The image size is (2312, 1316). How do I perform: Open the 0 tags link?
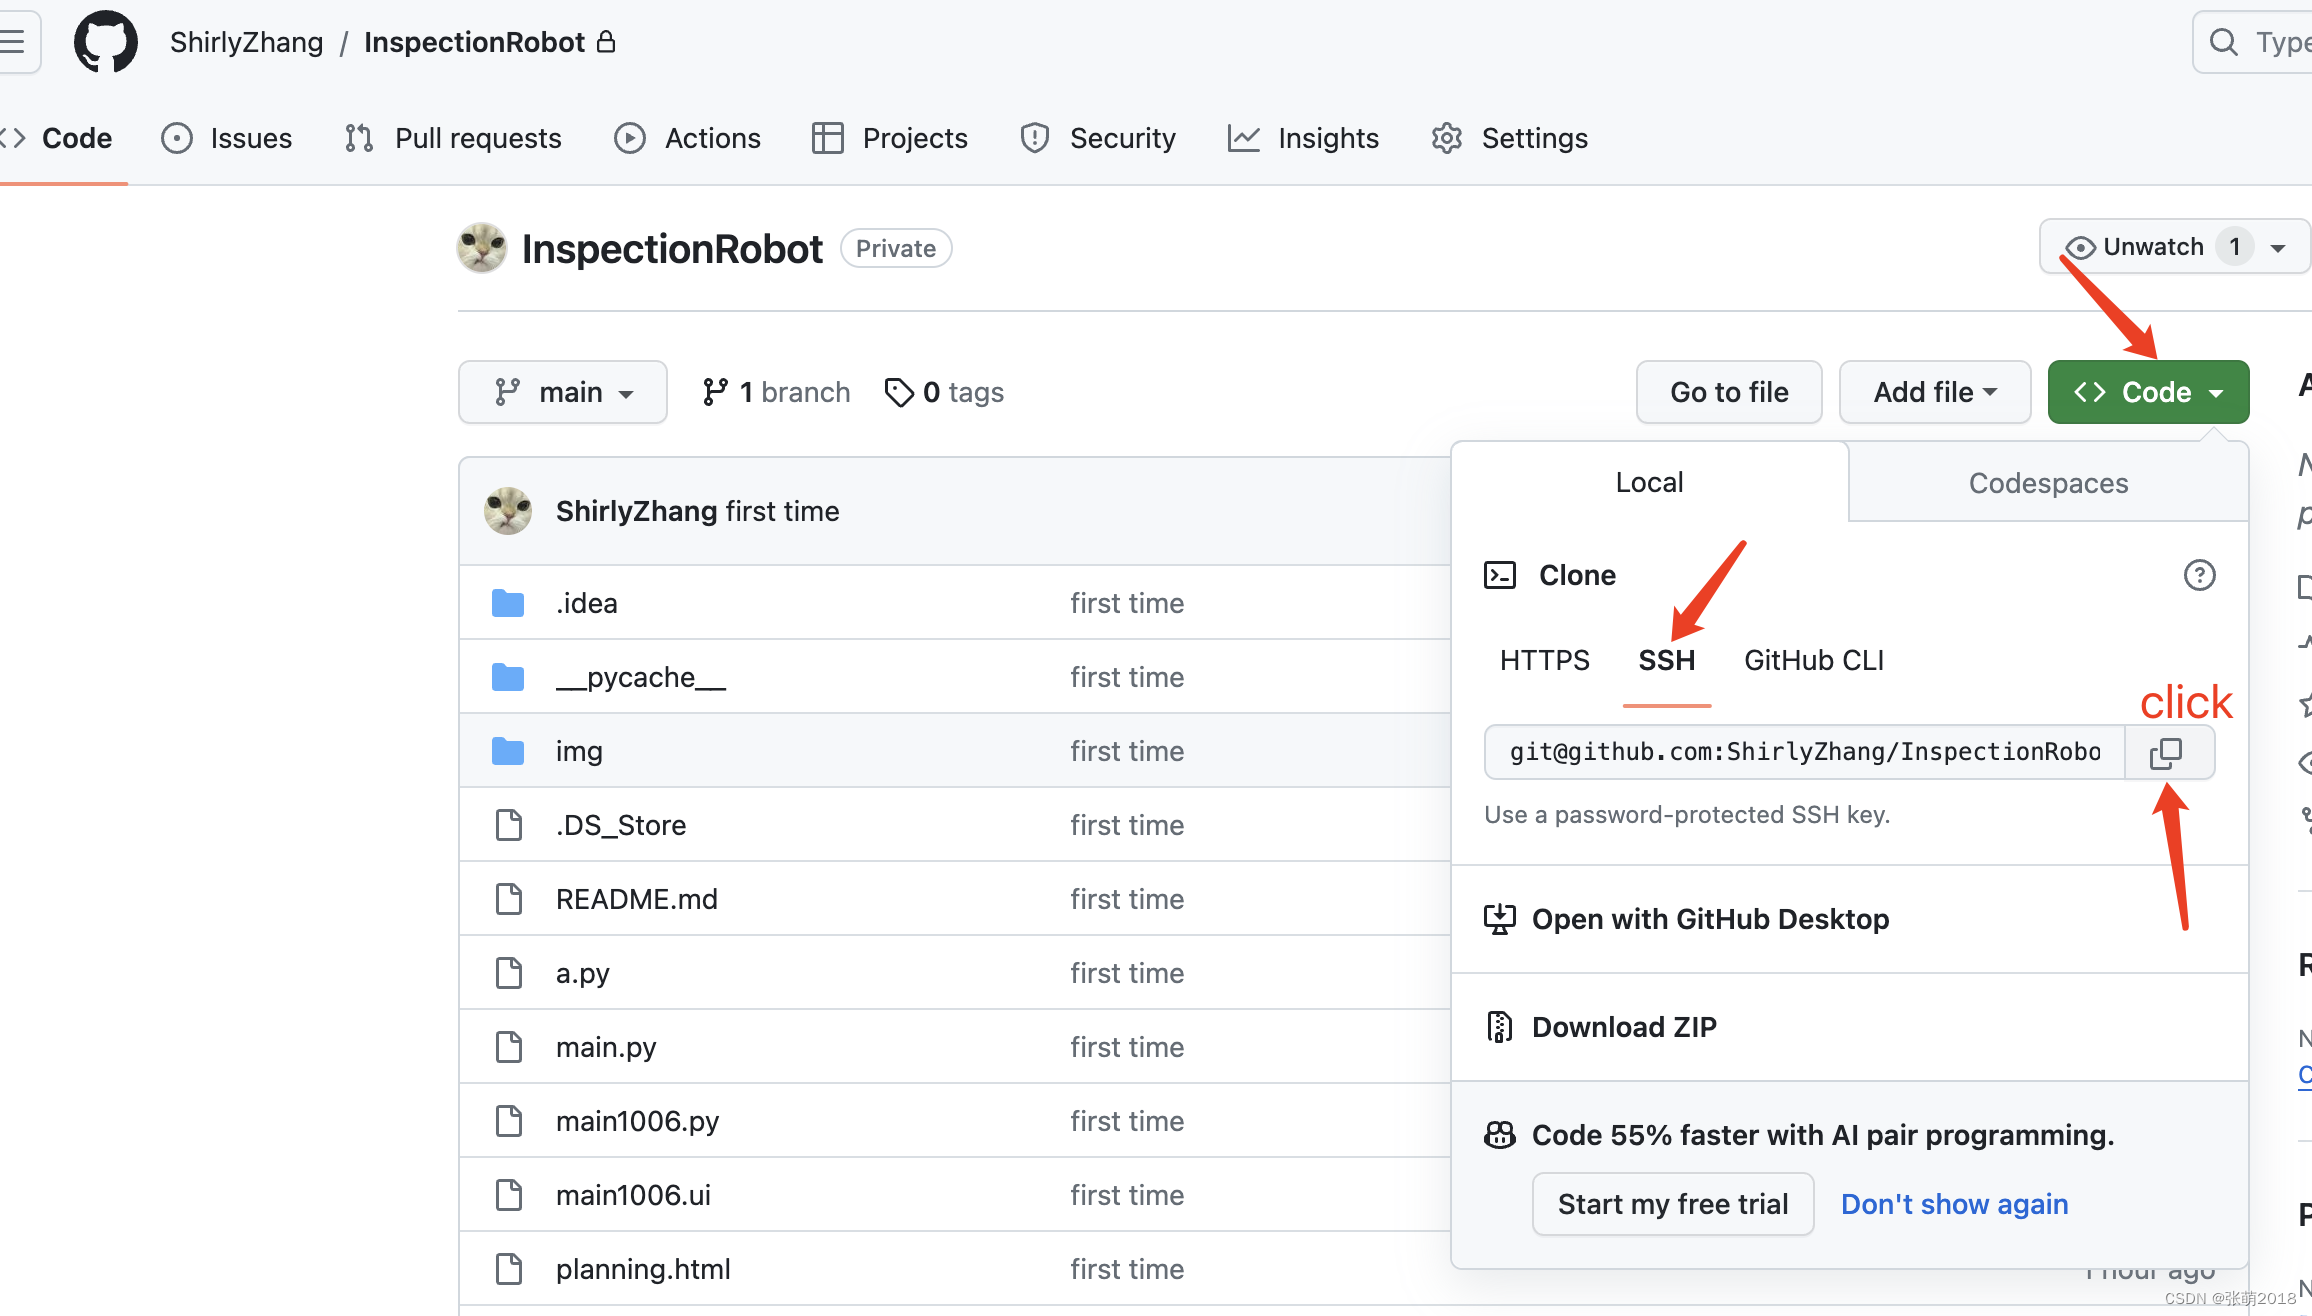coord(945,392)
